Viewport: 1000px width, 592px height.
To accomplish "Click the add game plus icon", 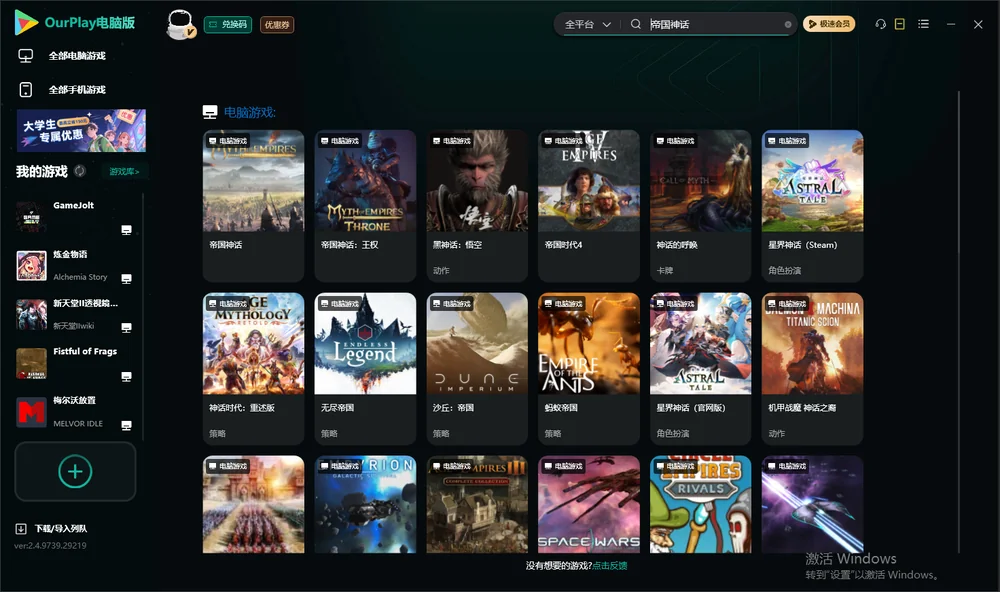I will 75,471.
